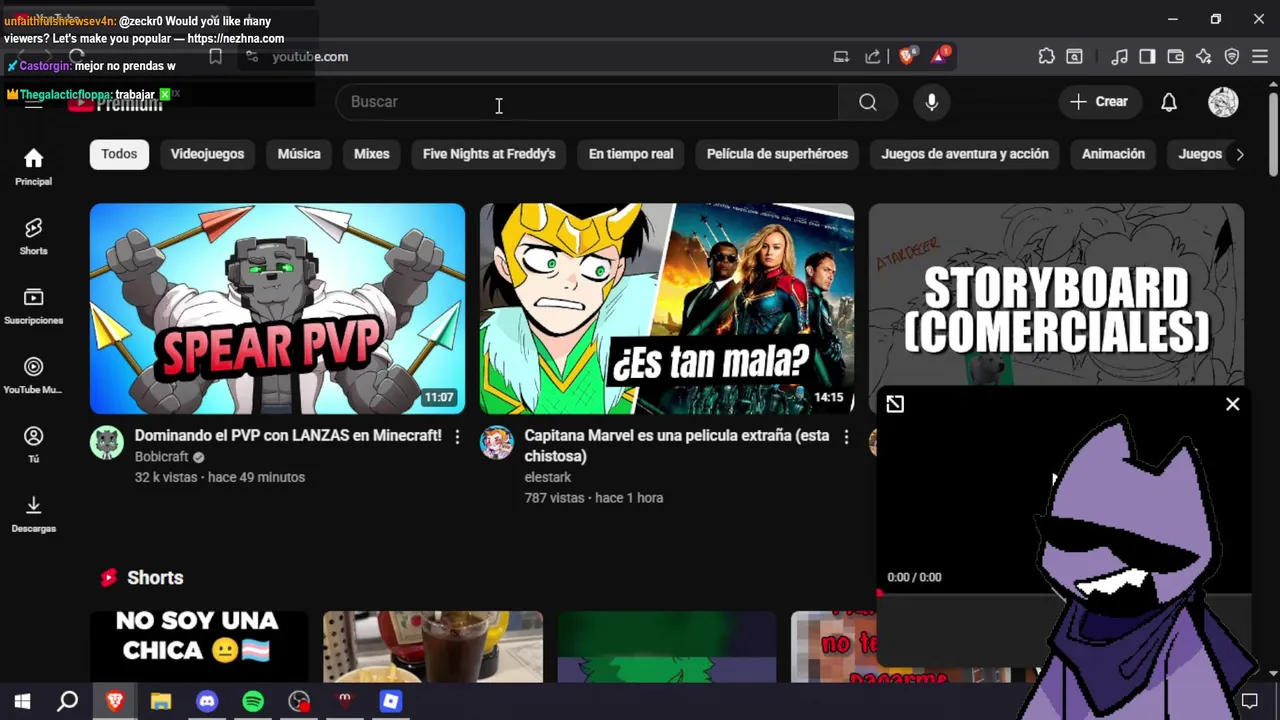Image resolution: width=1280 pixels, height=720 pixels.
Task: Open the Brave playlist music note icon
Action: [1120, 57]
